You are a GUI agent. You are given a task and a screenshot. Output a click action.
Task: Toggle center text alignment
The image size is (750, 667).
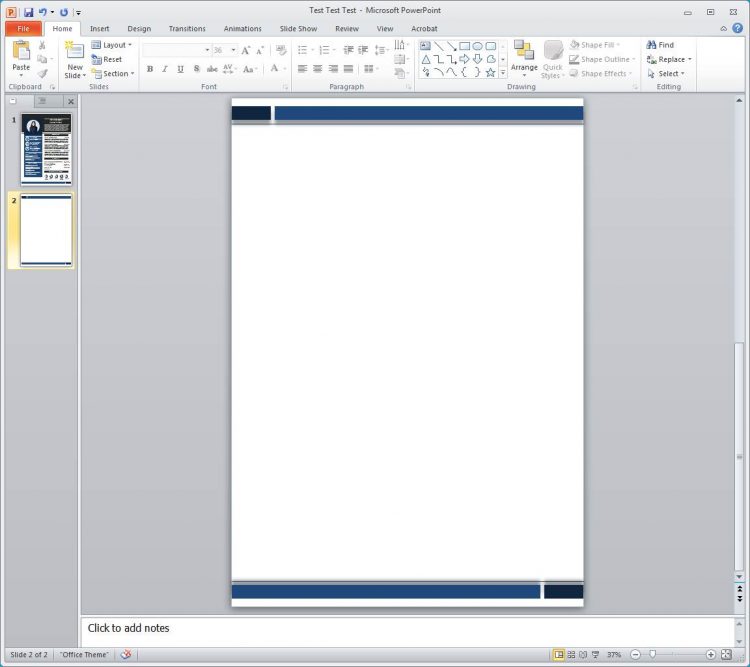coord(317,69)
